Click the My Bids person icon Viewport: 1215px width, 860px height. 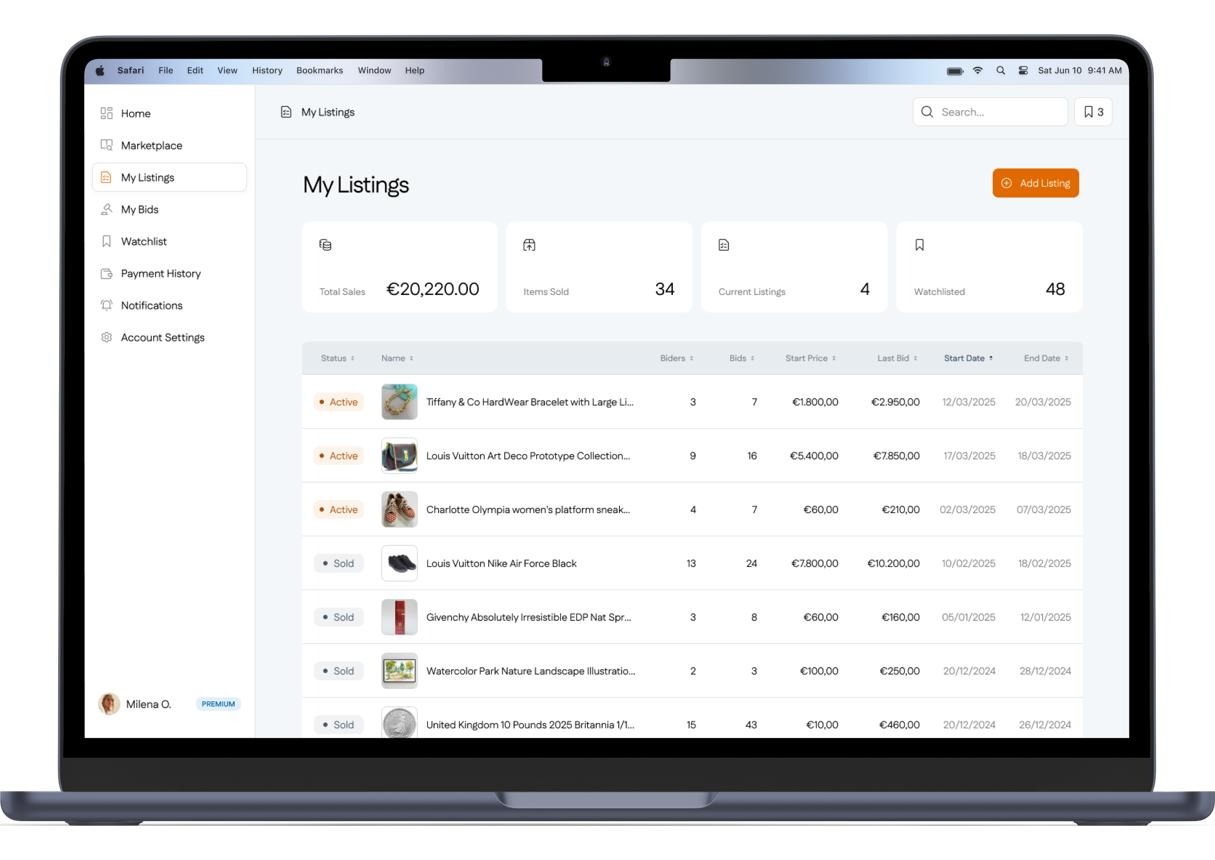point(106,209)
